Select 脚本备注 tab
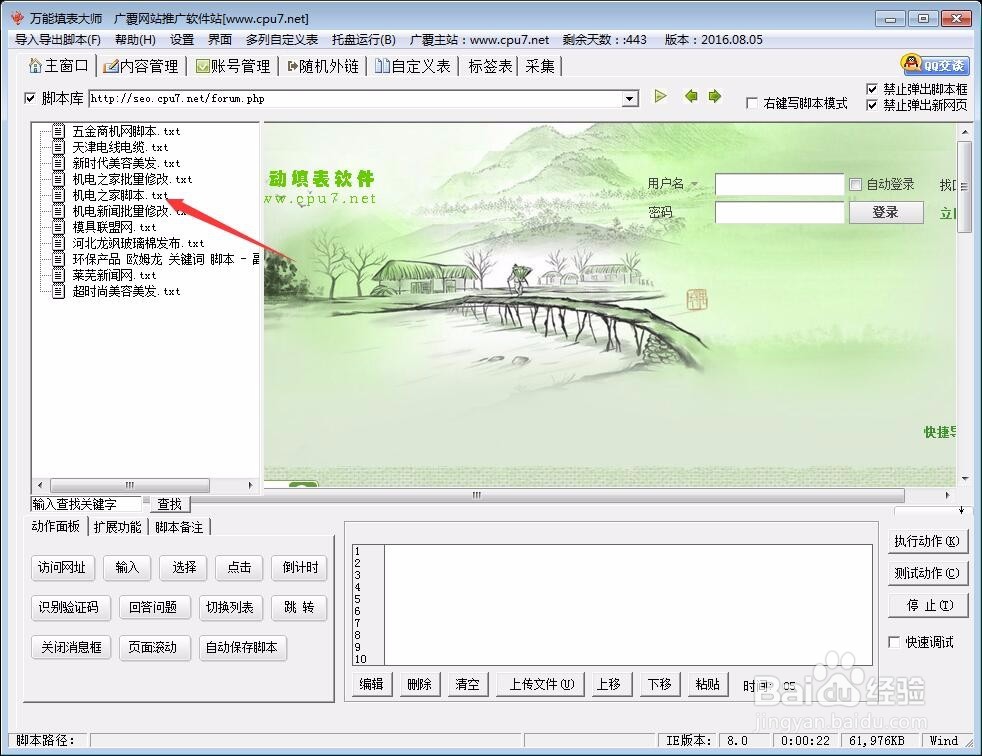The image size is (982, 756). point(179,527)
